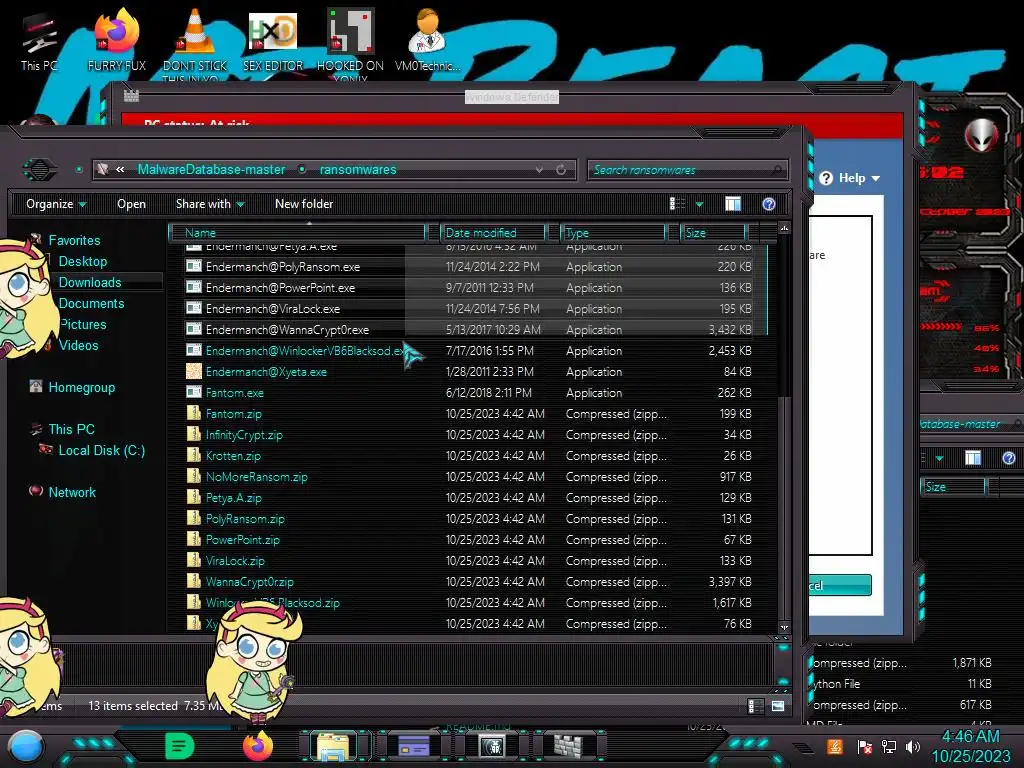The image size is (1024, 768).
Task: Select the file PowerPoint.zip
Action: point(468,540)
